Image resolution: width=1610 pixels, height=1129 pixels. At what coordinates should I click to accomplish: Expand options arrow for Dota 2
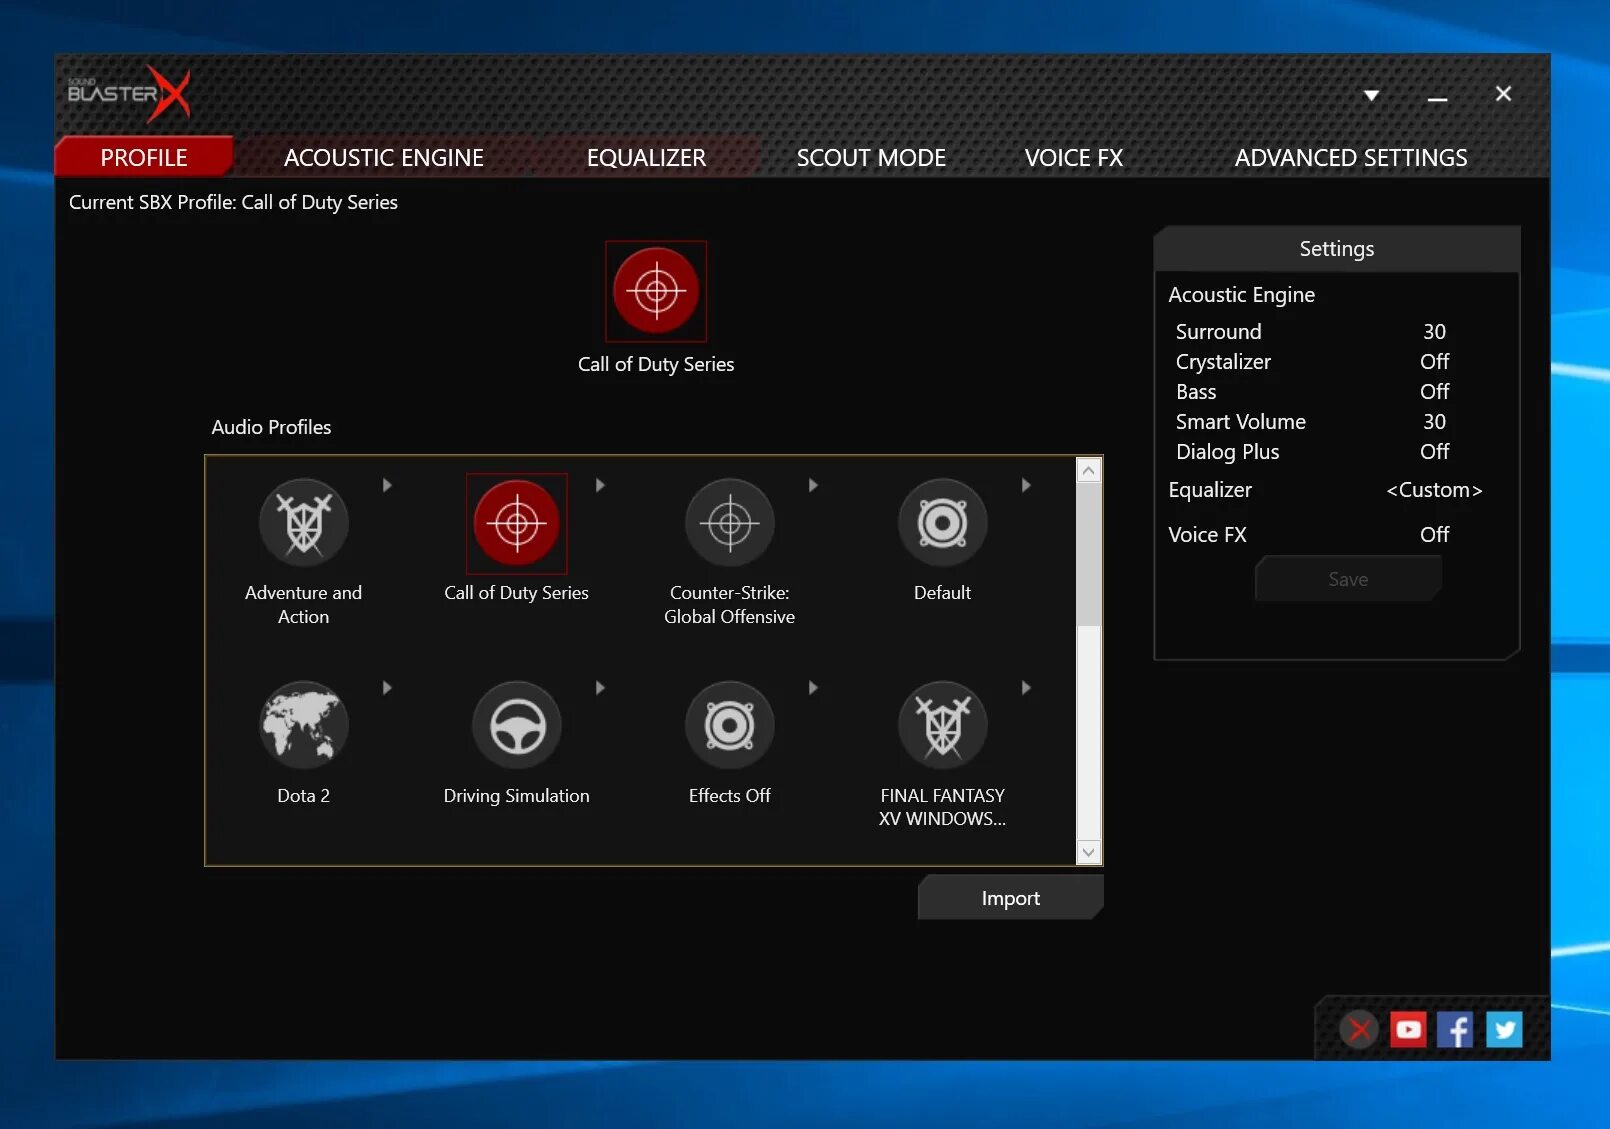(387, 688)
